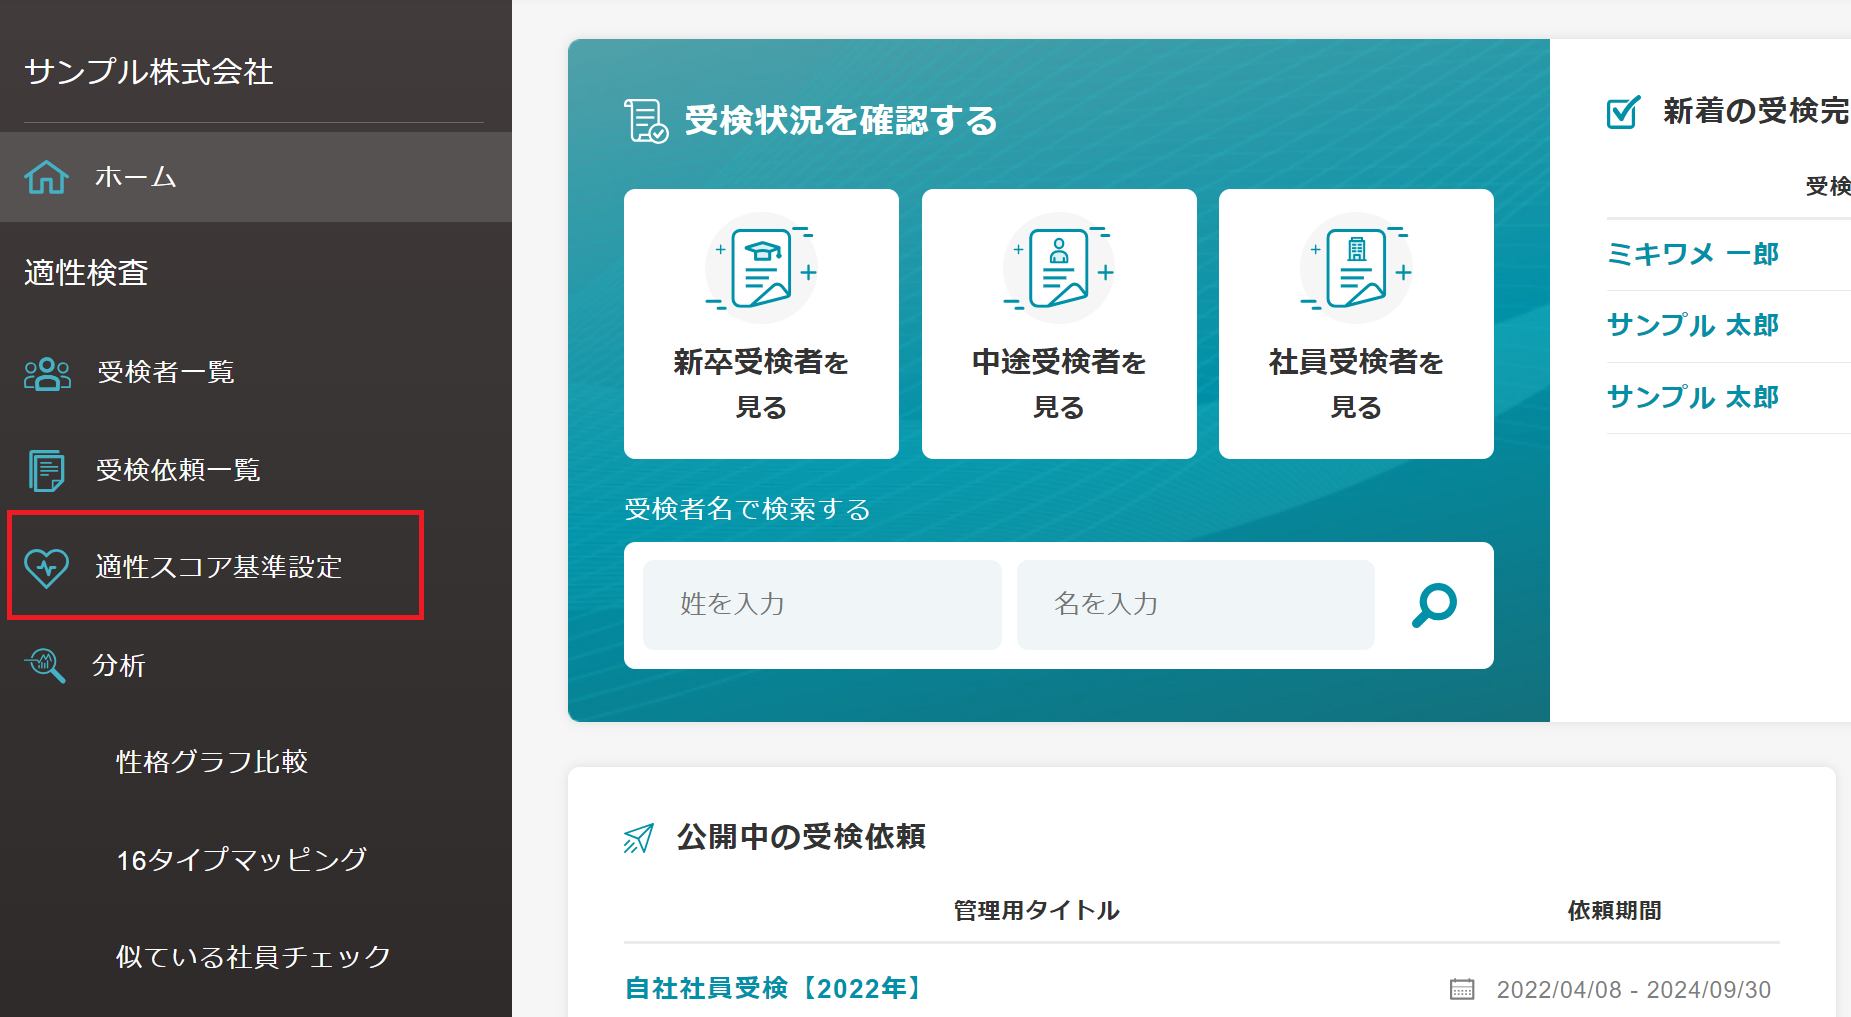The height and width of the screenshot is (1017, 1851).
Task: Select the ホーム home icon in sidebar
Action: (46, 176)
